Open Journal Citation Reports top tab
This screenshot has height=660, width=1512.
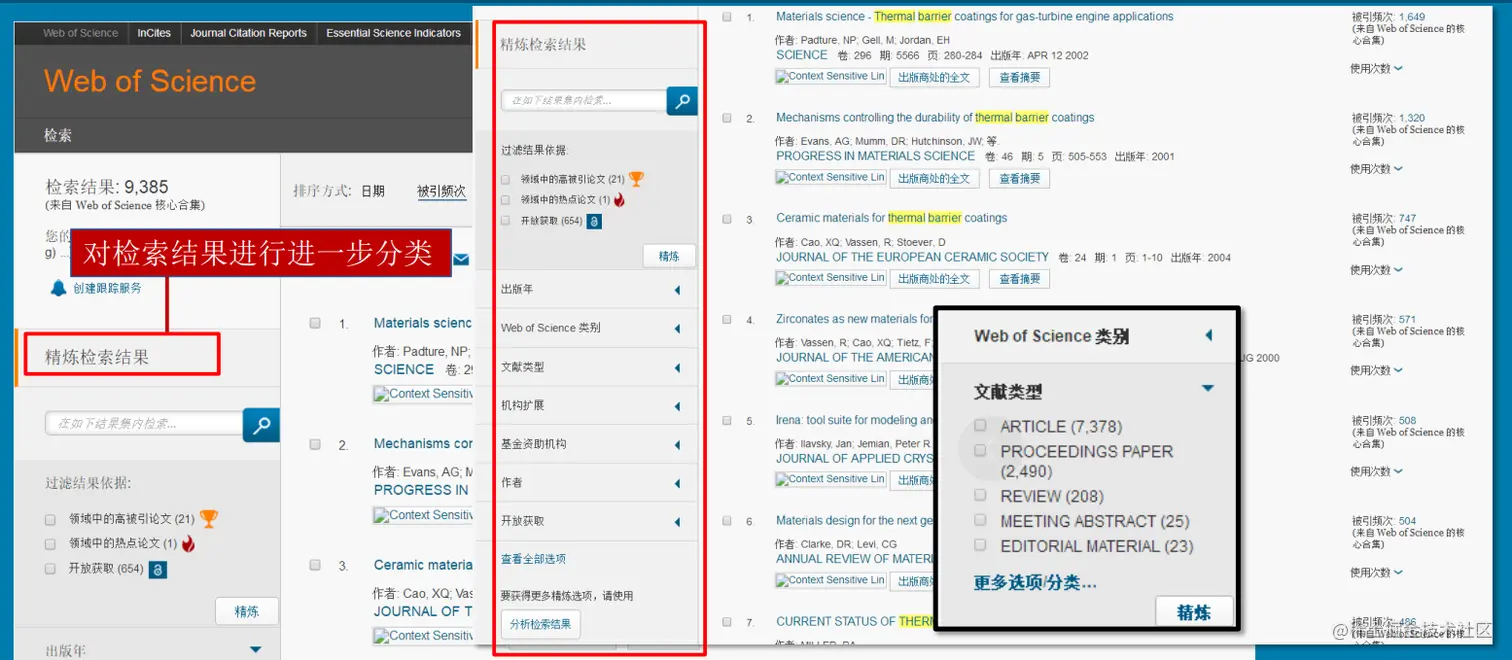pos(249,33)
